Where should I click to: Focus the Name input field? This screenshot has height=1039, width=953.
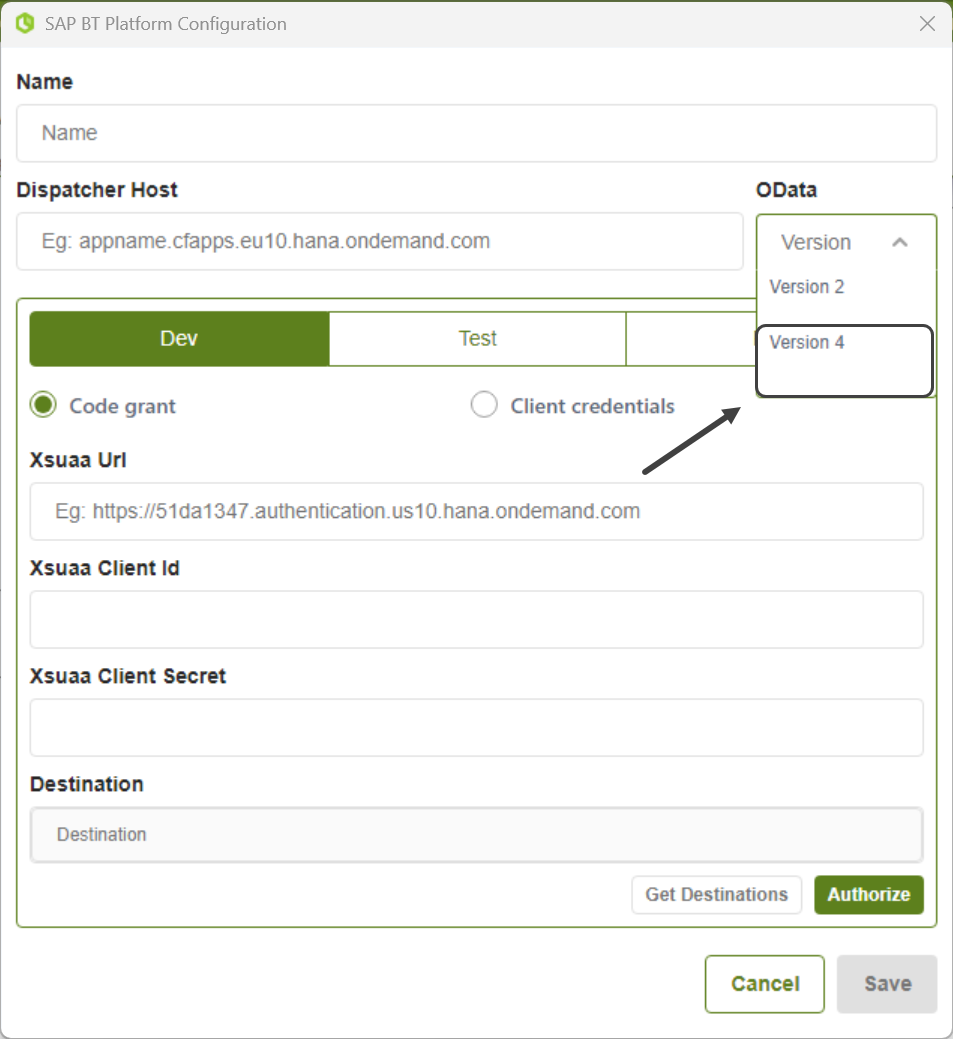point(476,133)
